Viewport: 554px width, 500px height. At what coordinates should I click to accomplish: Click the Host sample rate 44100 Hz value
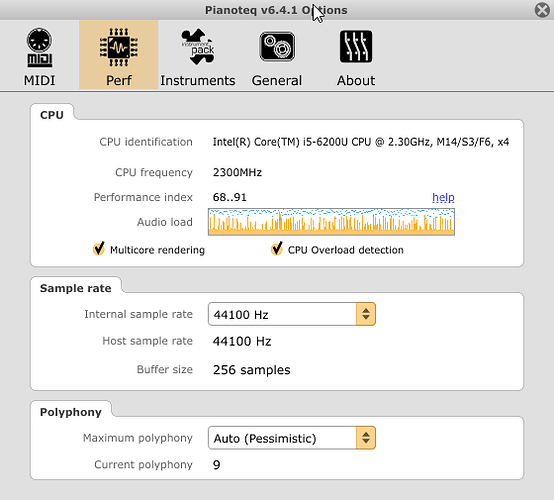tap(242, 341)
